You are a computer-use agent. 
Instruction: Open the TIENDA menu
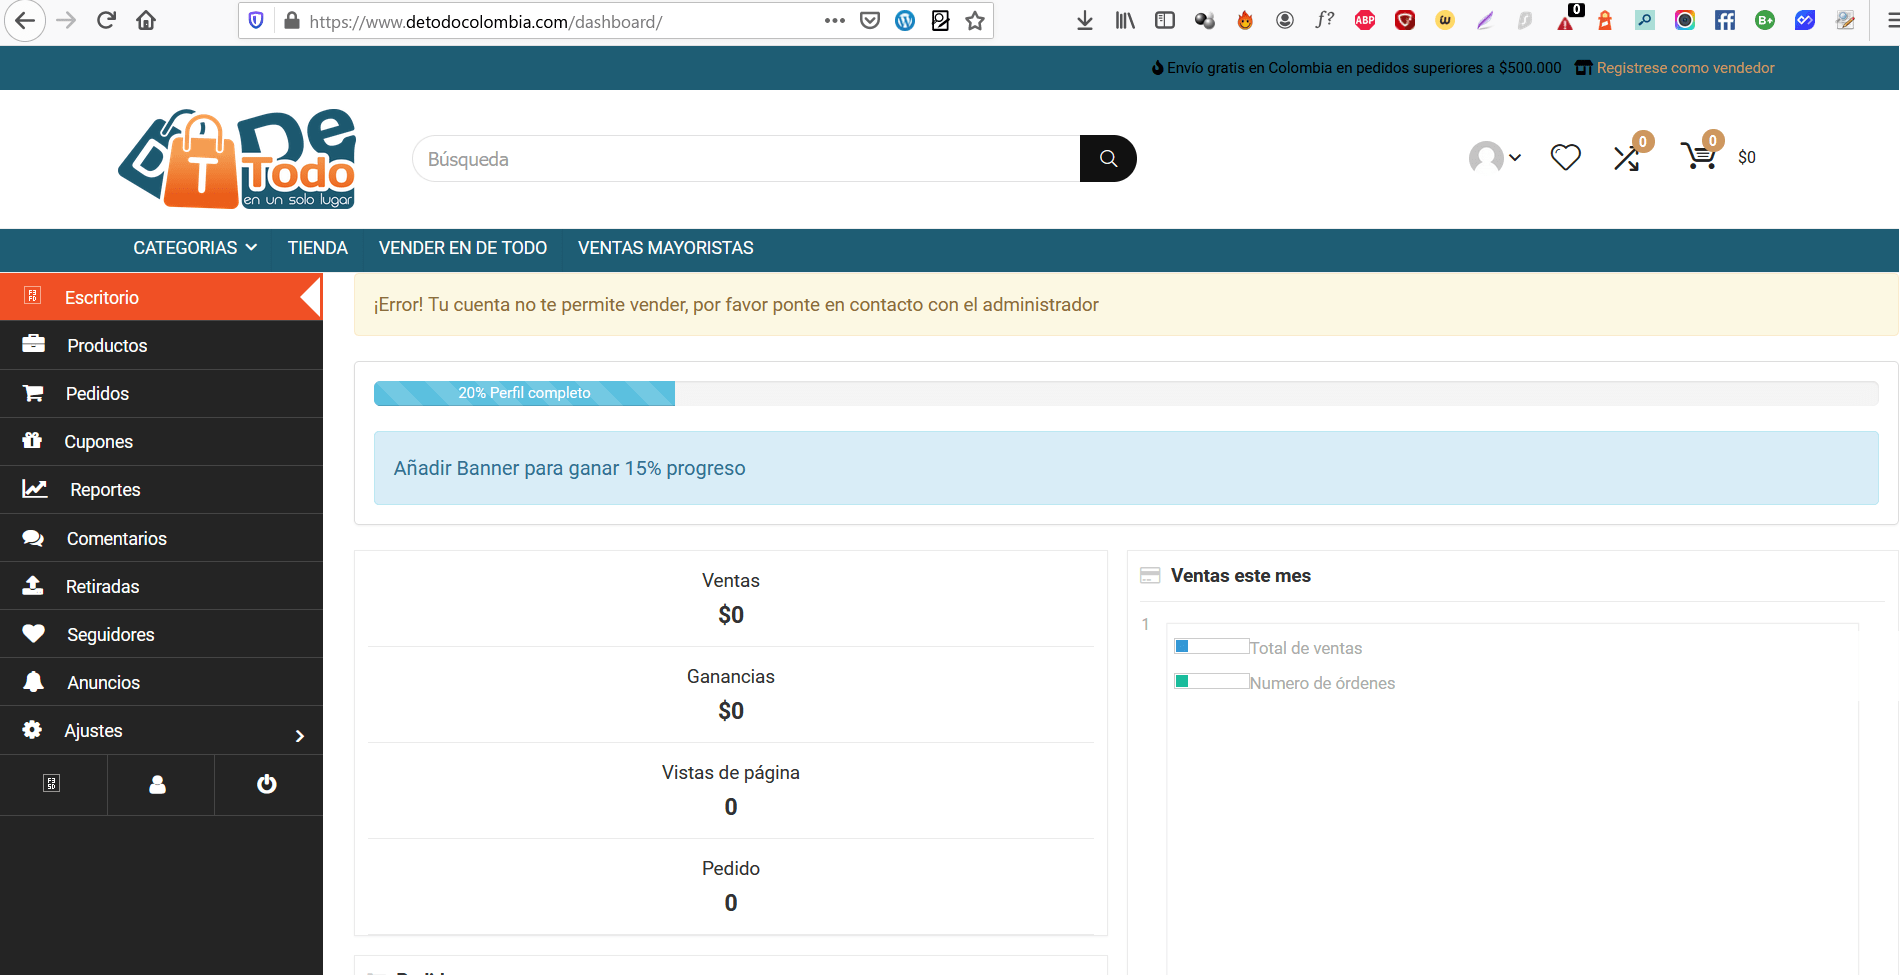coord(318,248)
